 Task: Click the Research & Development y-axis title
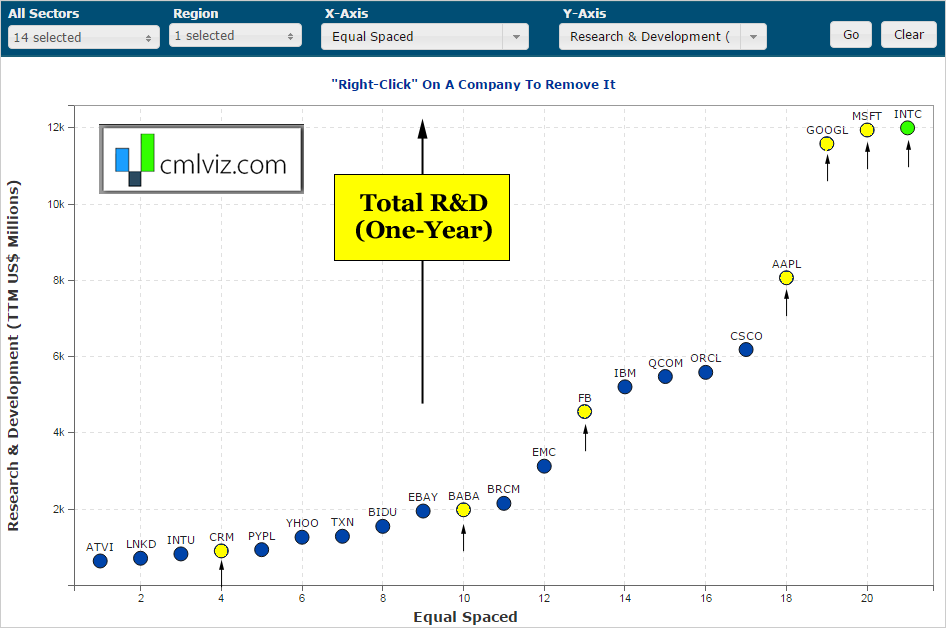point(13,355)
